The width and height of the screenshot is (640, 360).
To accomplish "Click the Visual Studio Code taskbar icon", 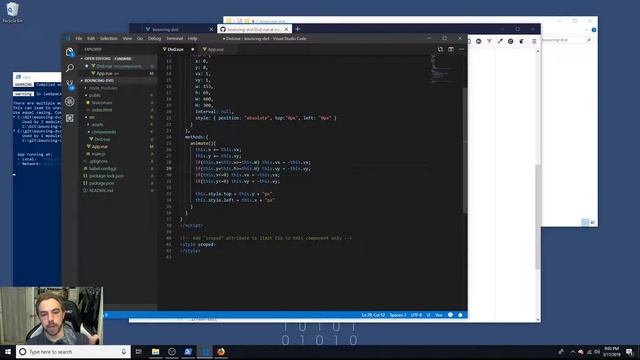I will (x=204, y=351).
